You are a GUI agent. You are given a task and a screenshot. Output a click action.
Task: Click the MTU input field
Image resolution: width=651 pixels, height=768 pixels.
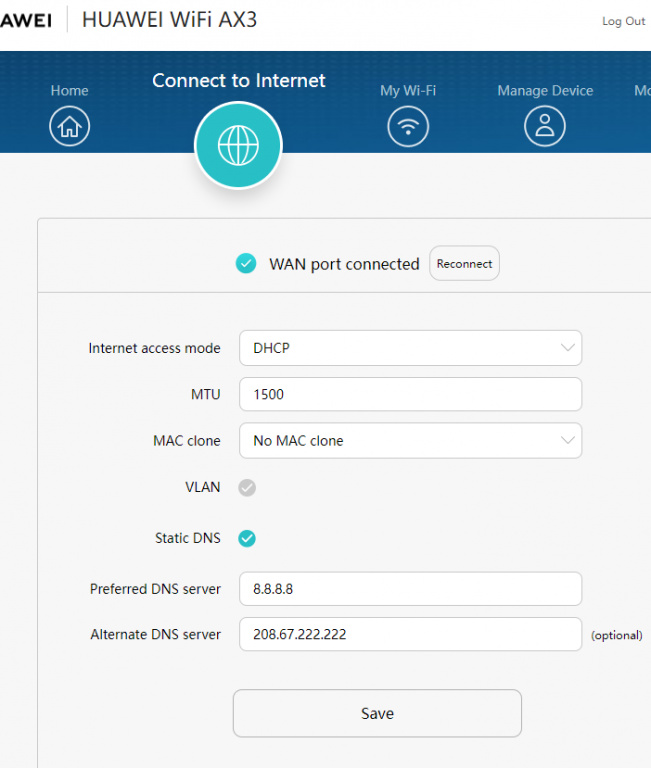tap(410, 395)
